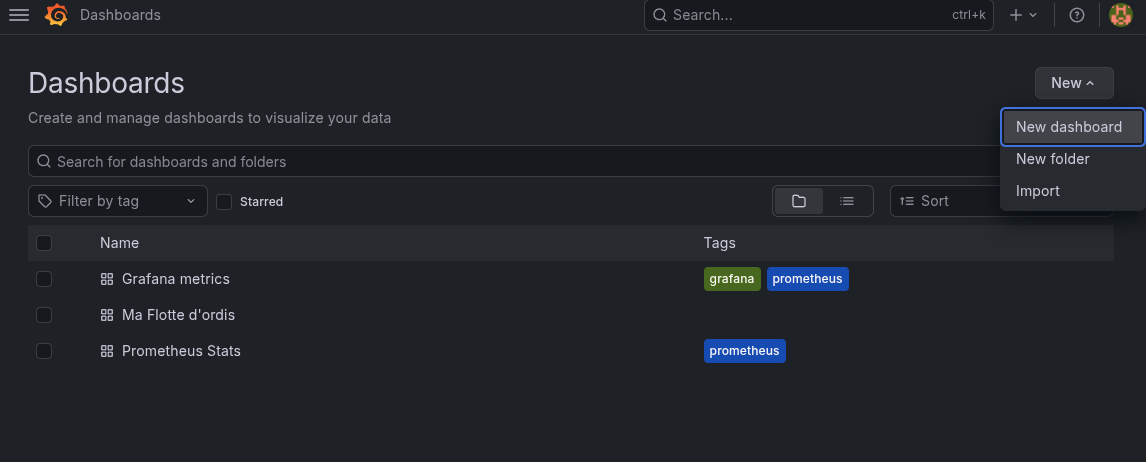The height and width of the screenshot is (462, 1146).
Task: Check the Grafana metrics row checkbox
Action: click(44, 279)
